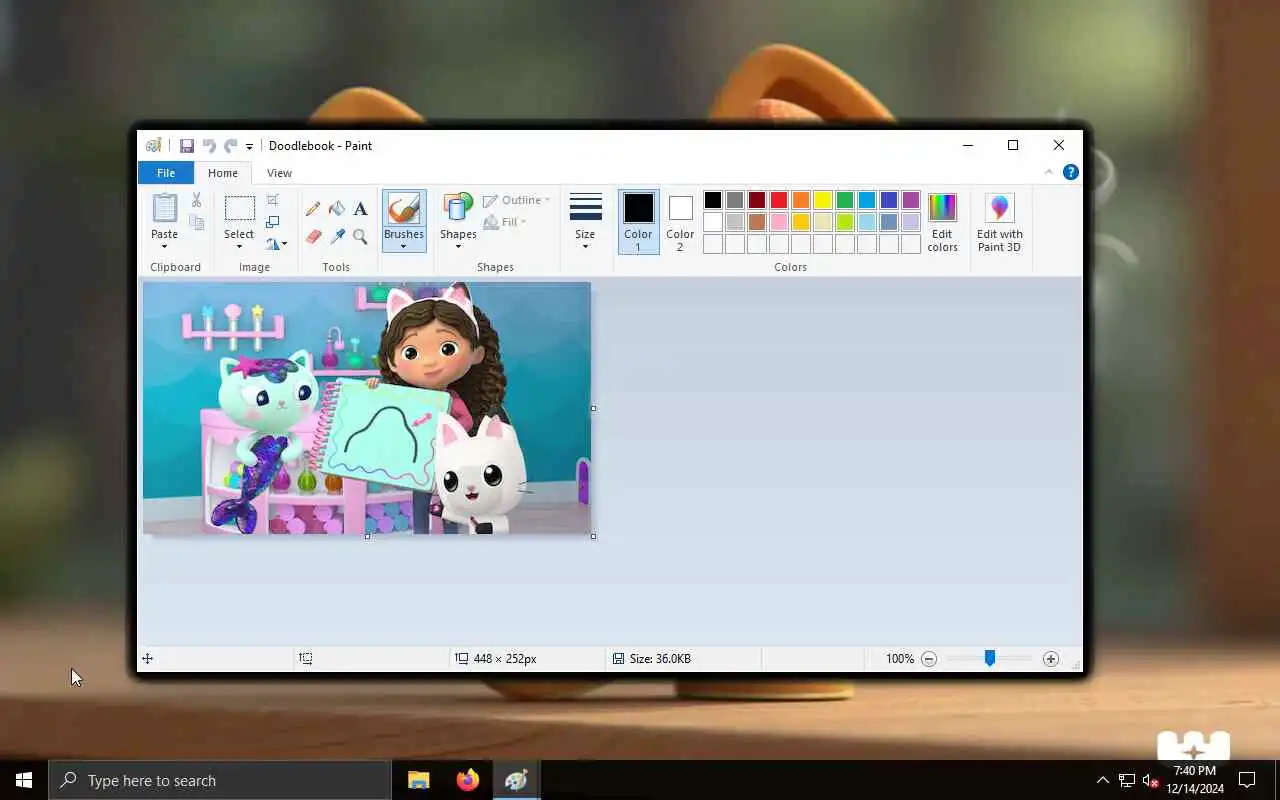The image size is (1280, 800).
Task: Click the Paste clipboard icon
Action: (164, 208)
